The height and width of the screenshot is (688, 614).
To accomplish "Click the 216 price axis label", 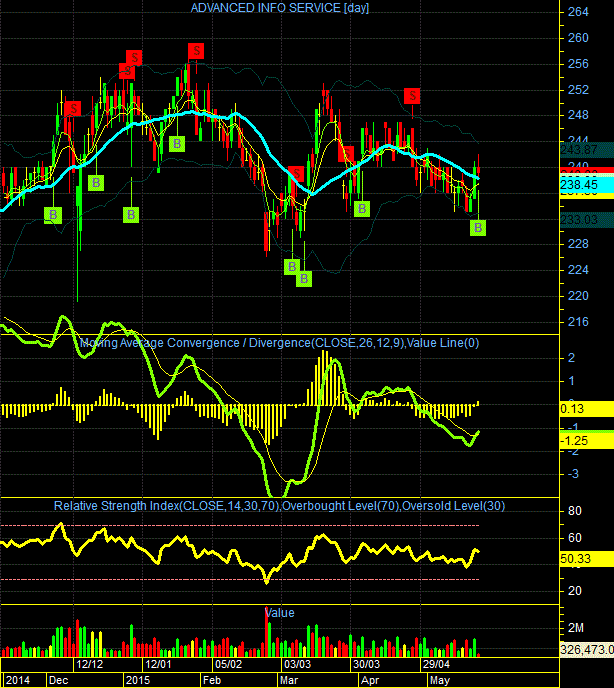I will pyautogui.click(x=578, y=322).
